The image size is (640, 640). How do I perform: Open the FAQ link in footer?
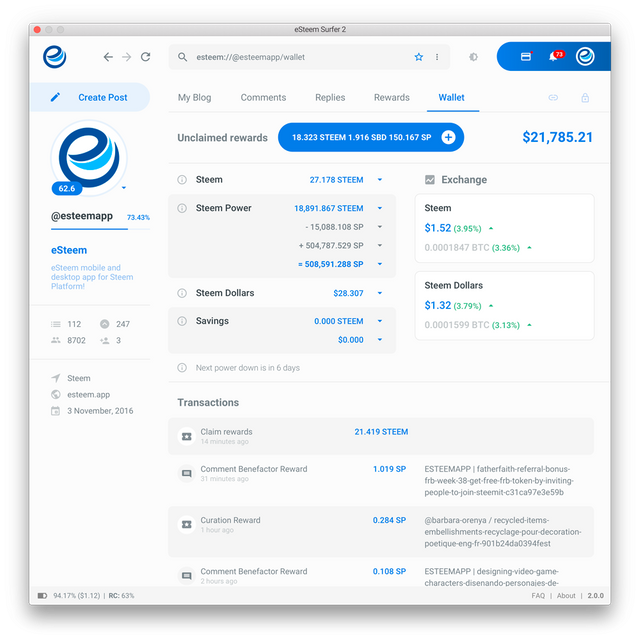pyautogui.click(x=538, y=596)
